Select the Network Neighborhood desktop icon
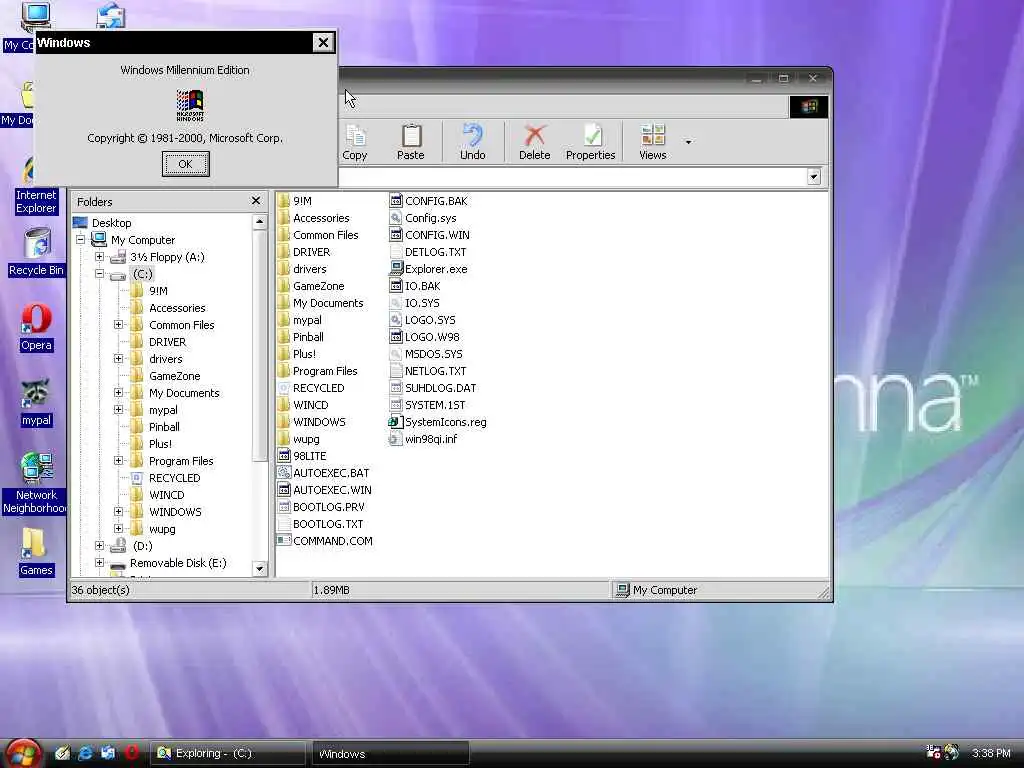Viewport: 1024px width, 768px height. pyautogui.click(x=37, y=483)
